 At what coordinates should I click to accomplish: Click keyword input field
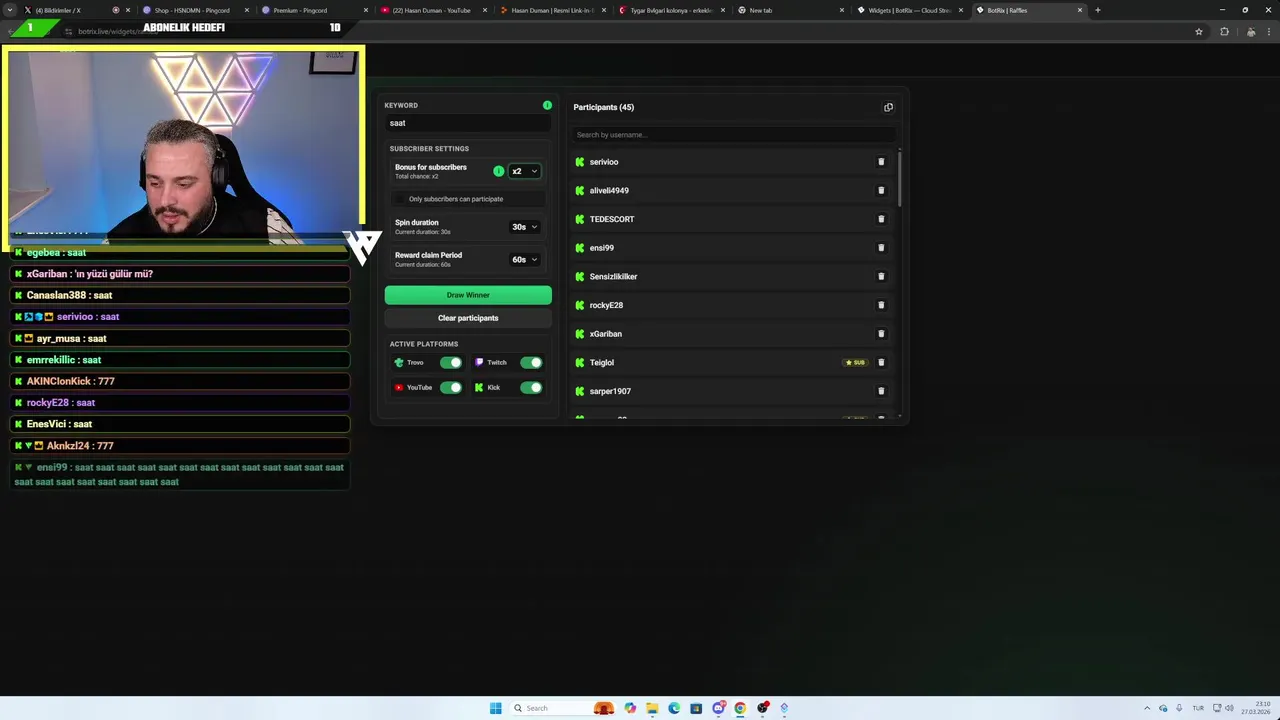[468, 123]
